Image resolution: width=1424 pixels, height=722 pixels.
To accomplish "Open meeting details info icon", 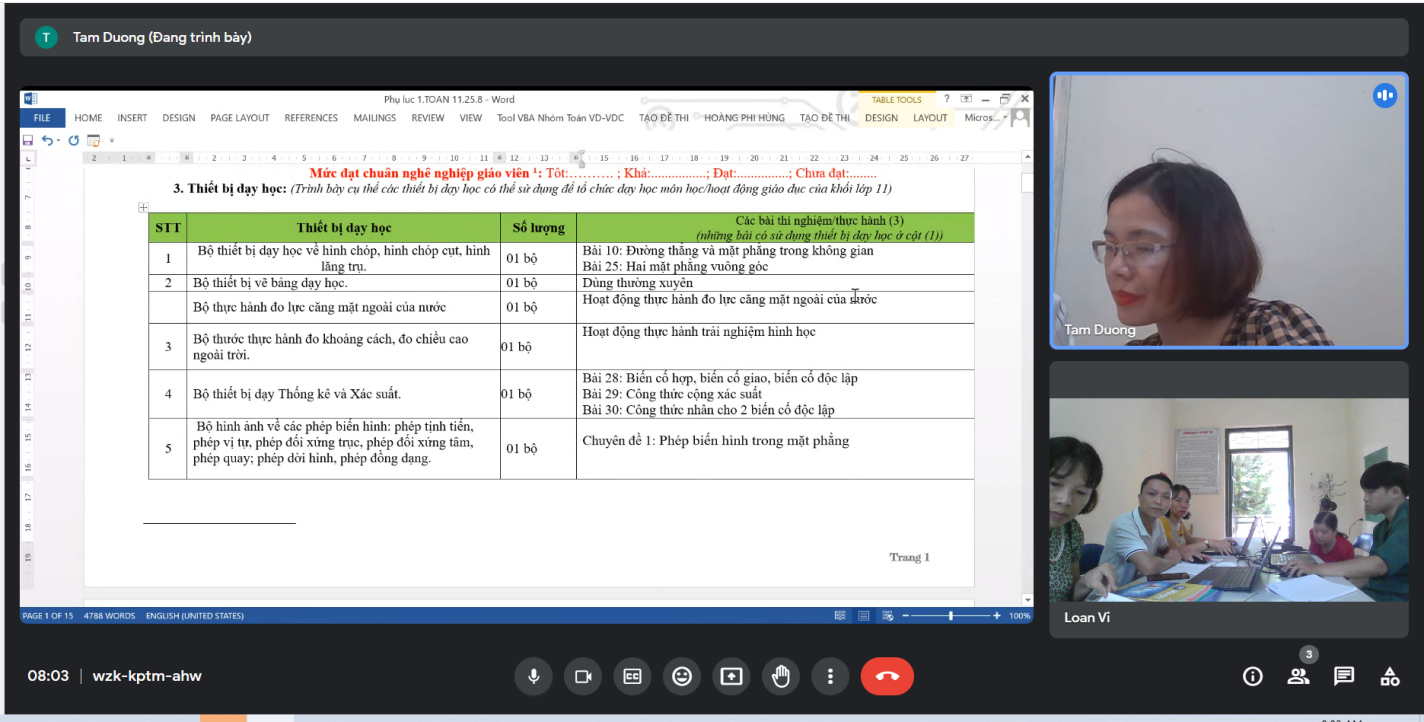I will point(1252,677).
